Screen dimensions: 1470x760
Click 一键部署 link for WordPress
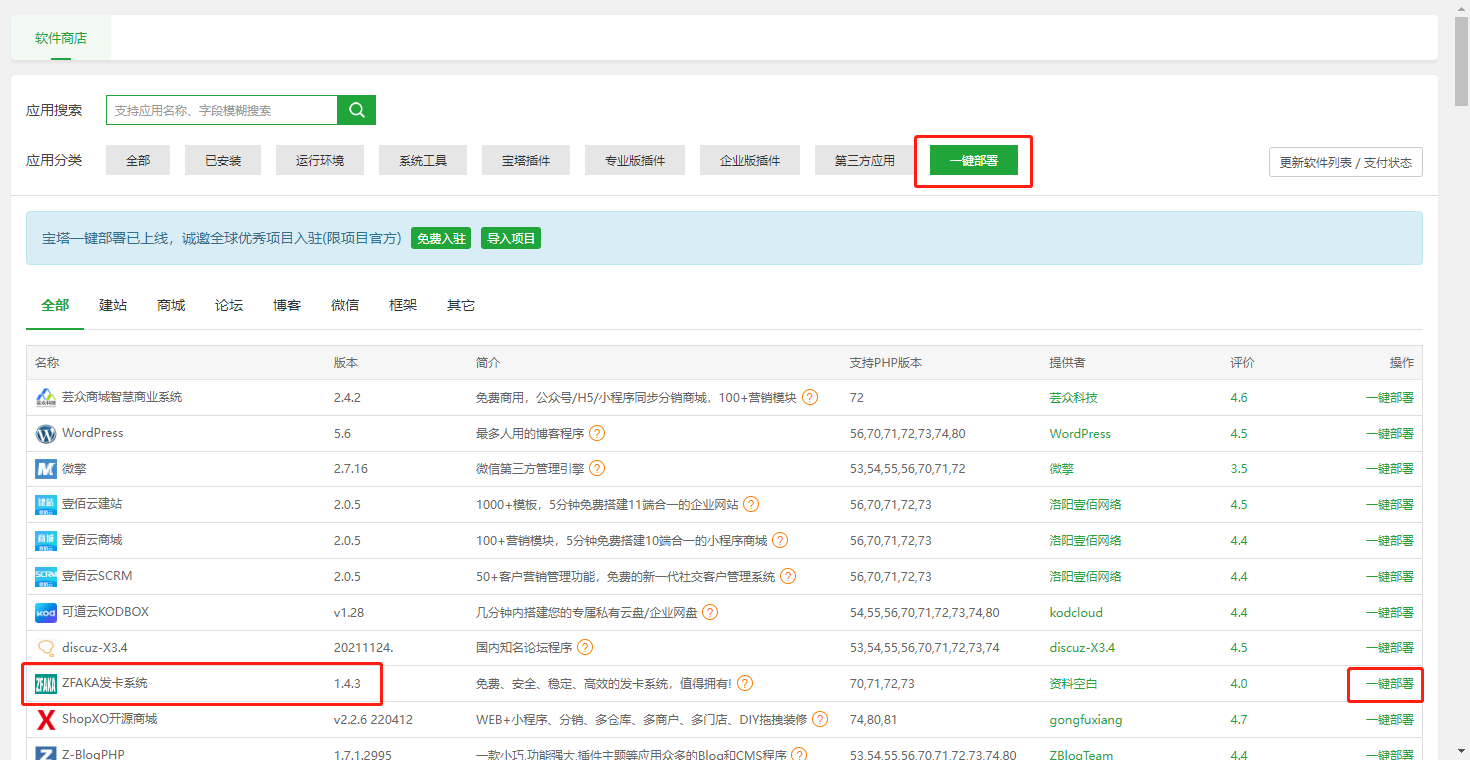click(x=1389, y=434)
